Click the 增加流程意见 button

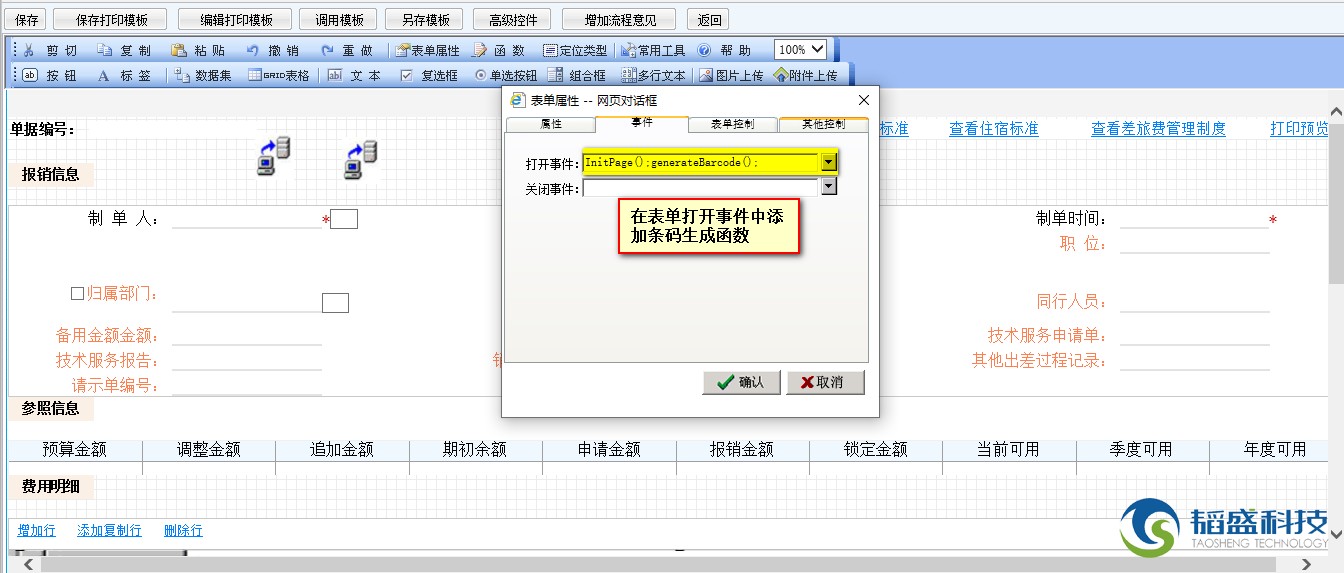618,19
